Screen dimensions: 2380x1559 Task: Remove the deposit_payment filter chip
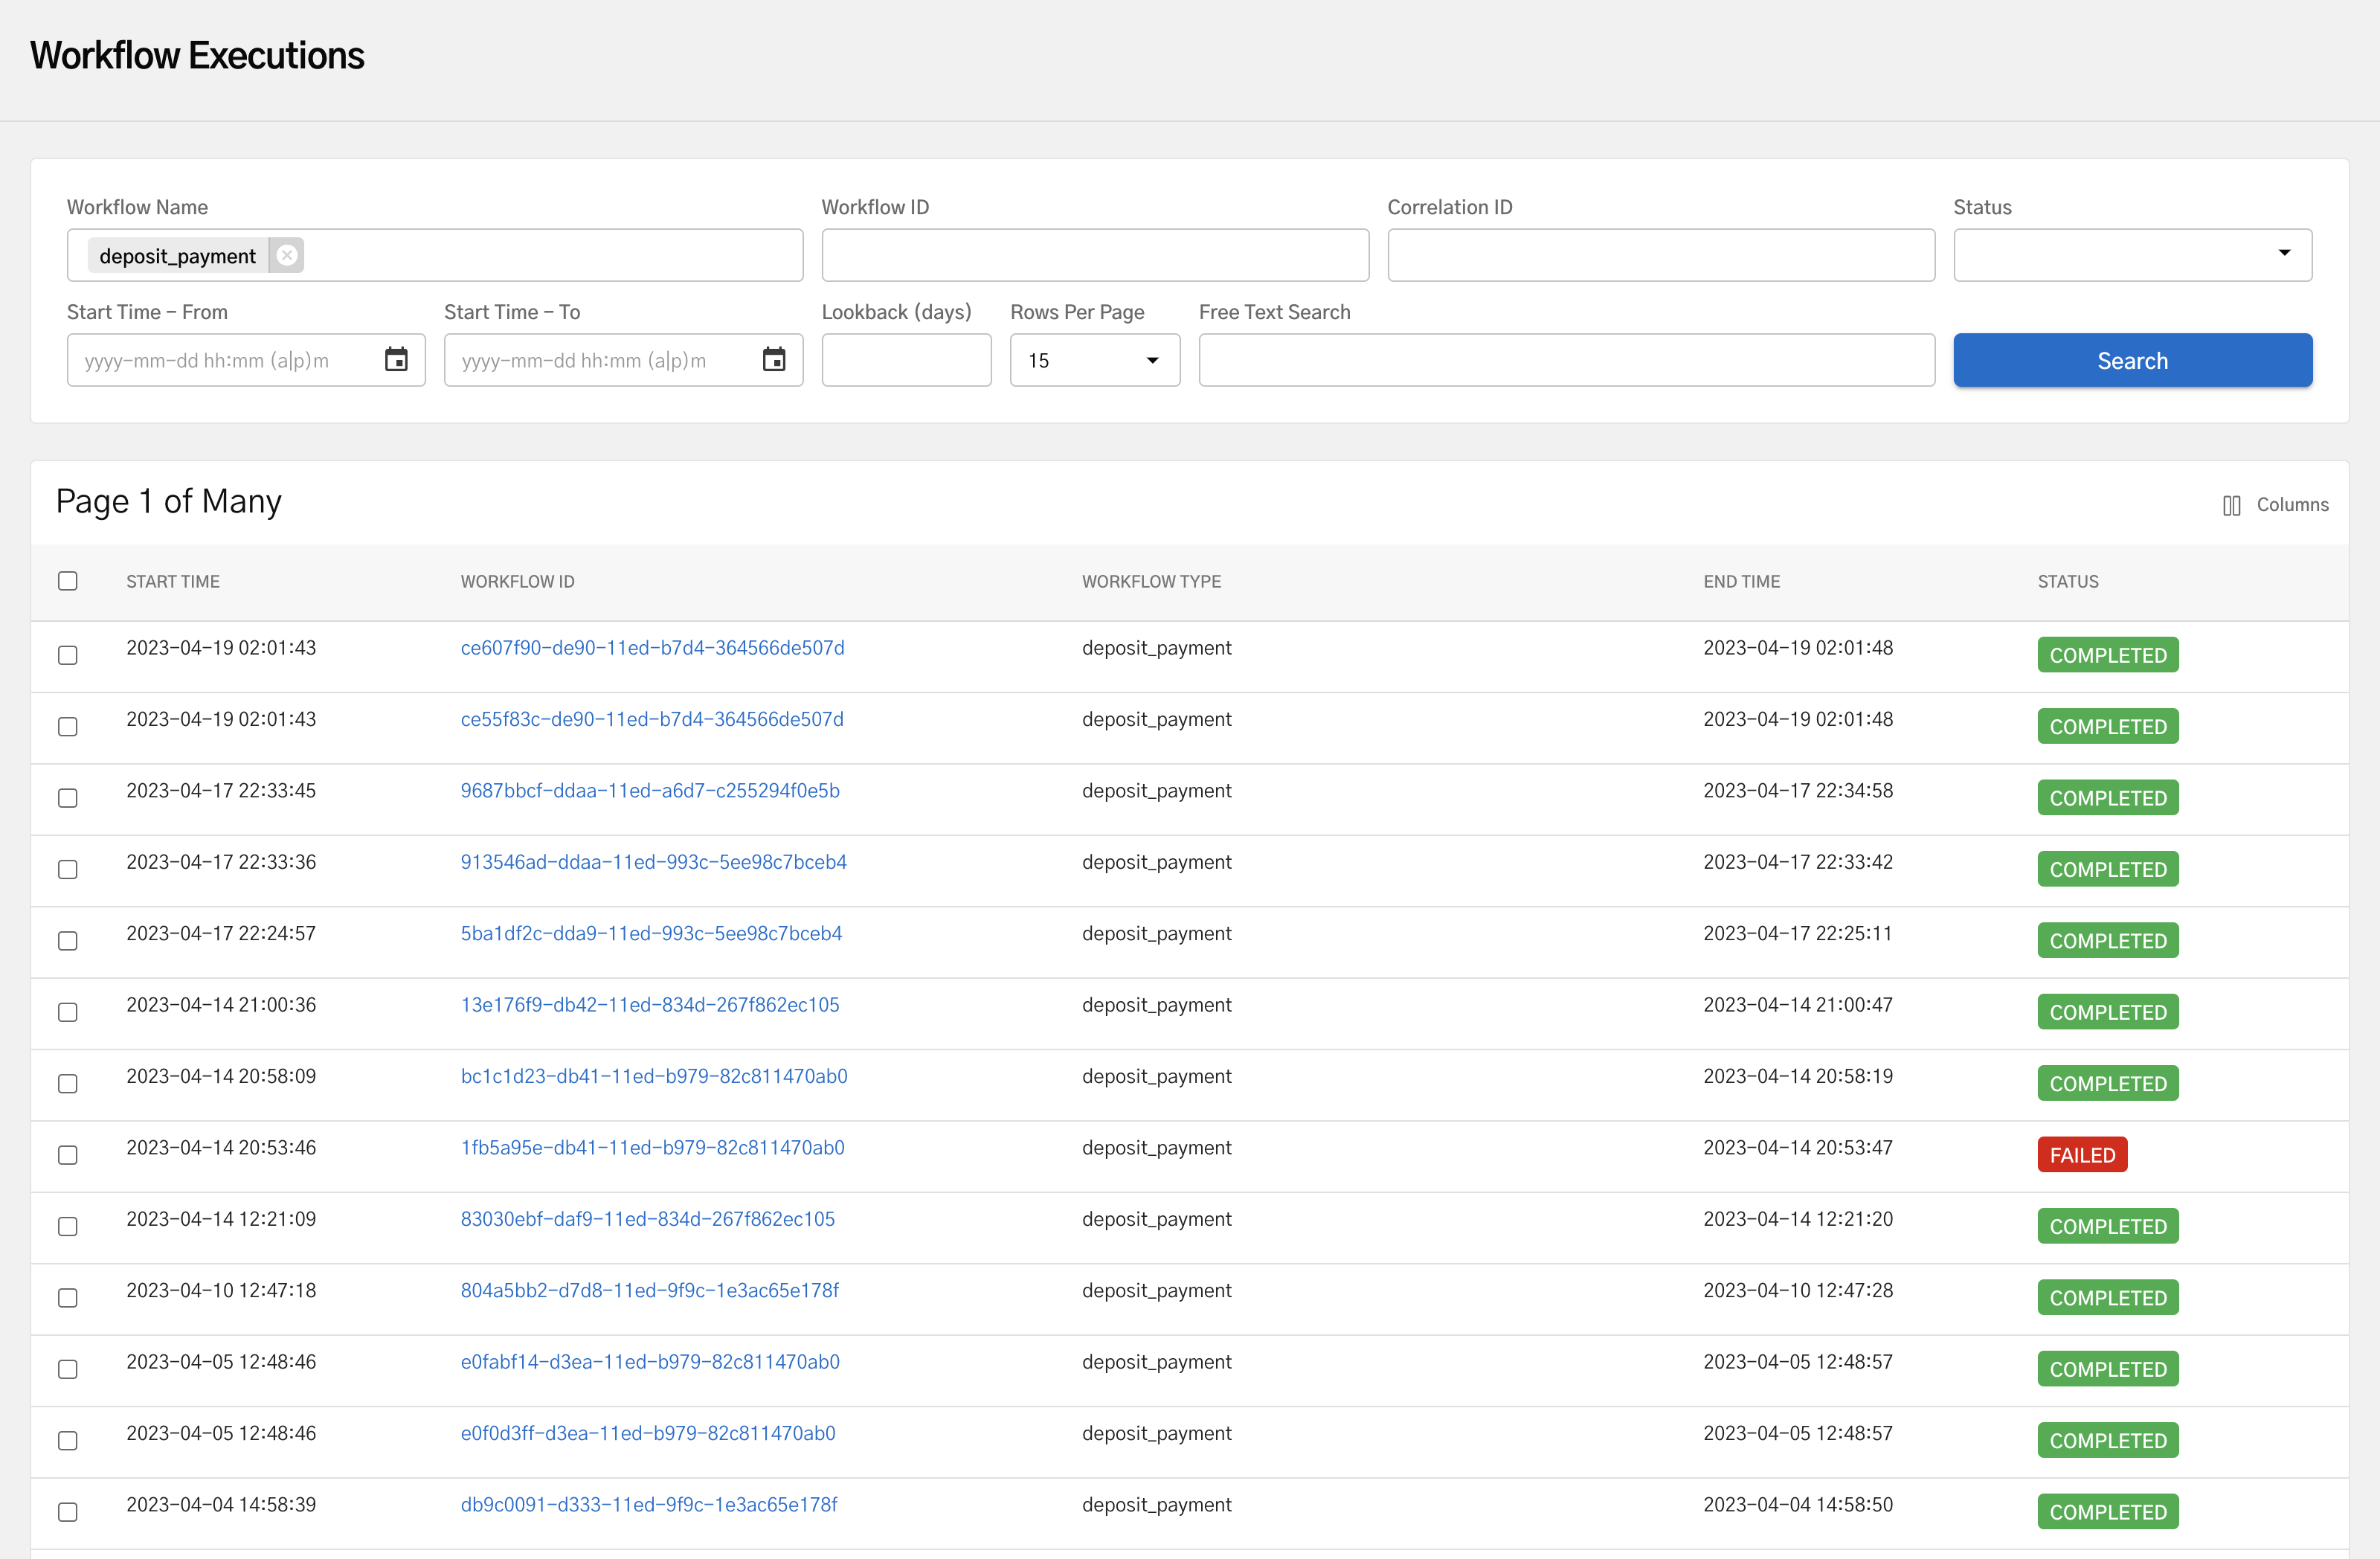(287, 255)
